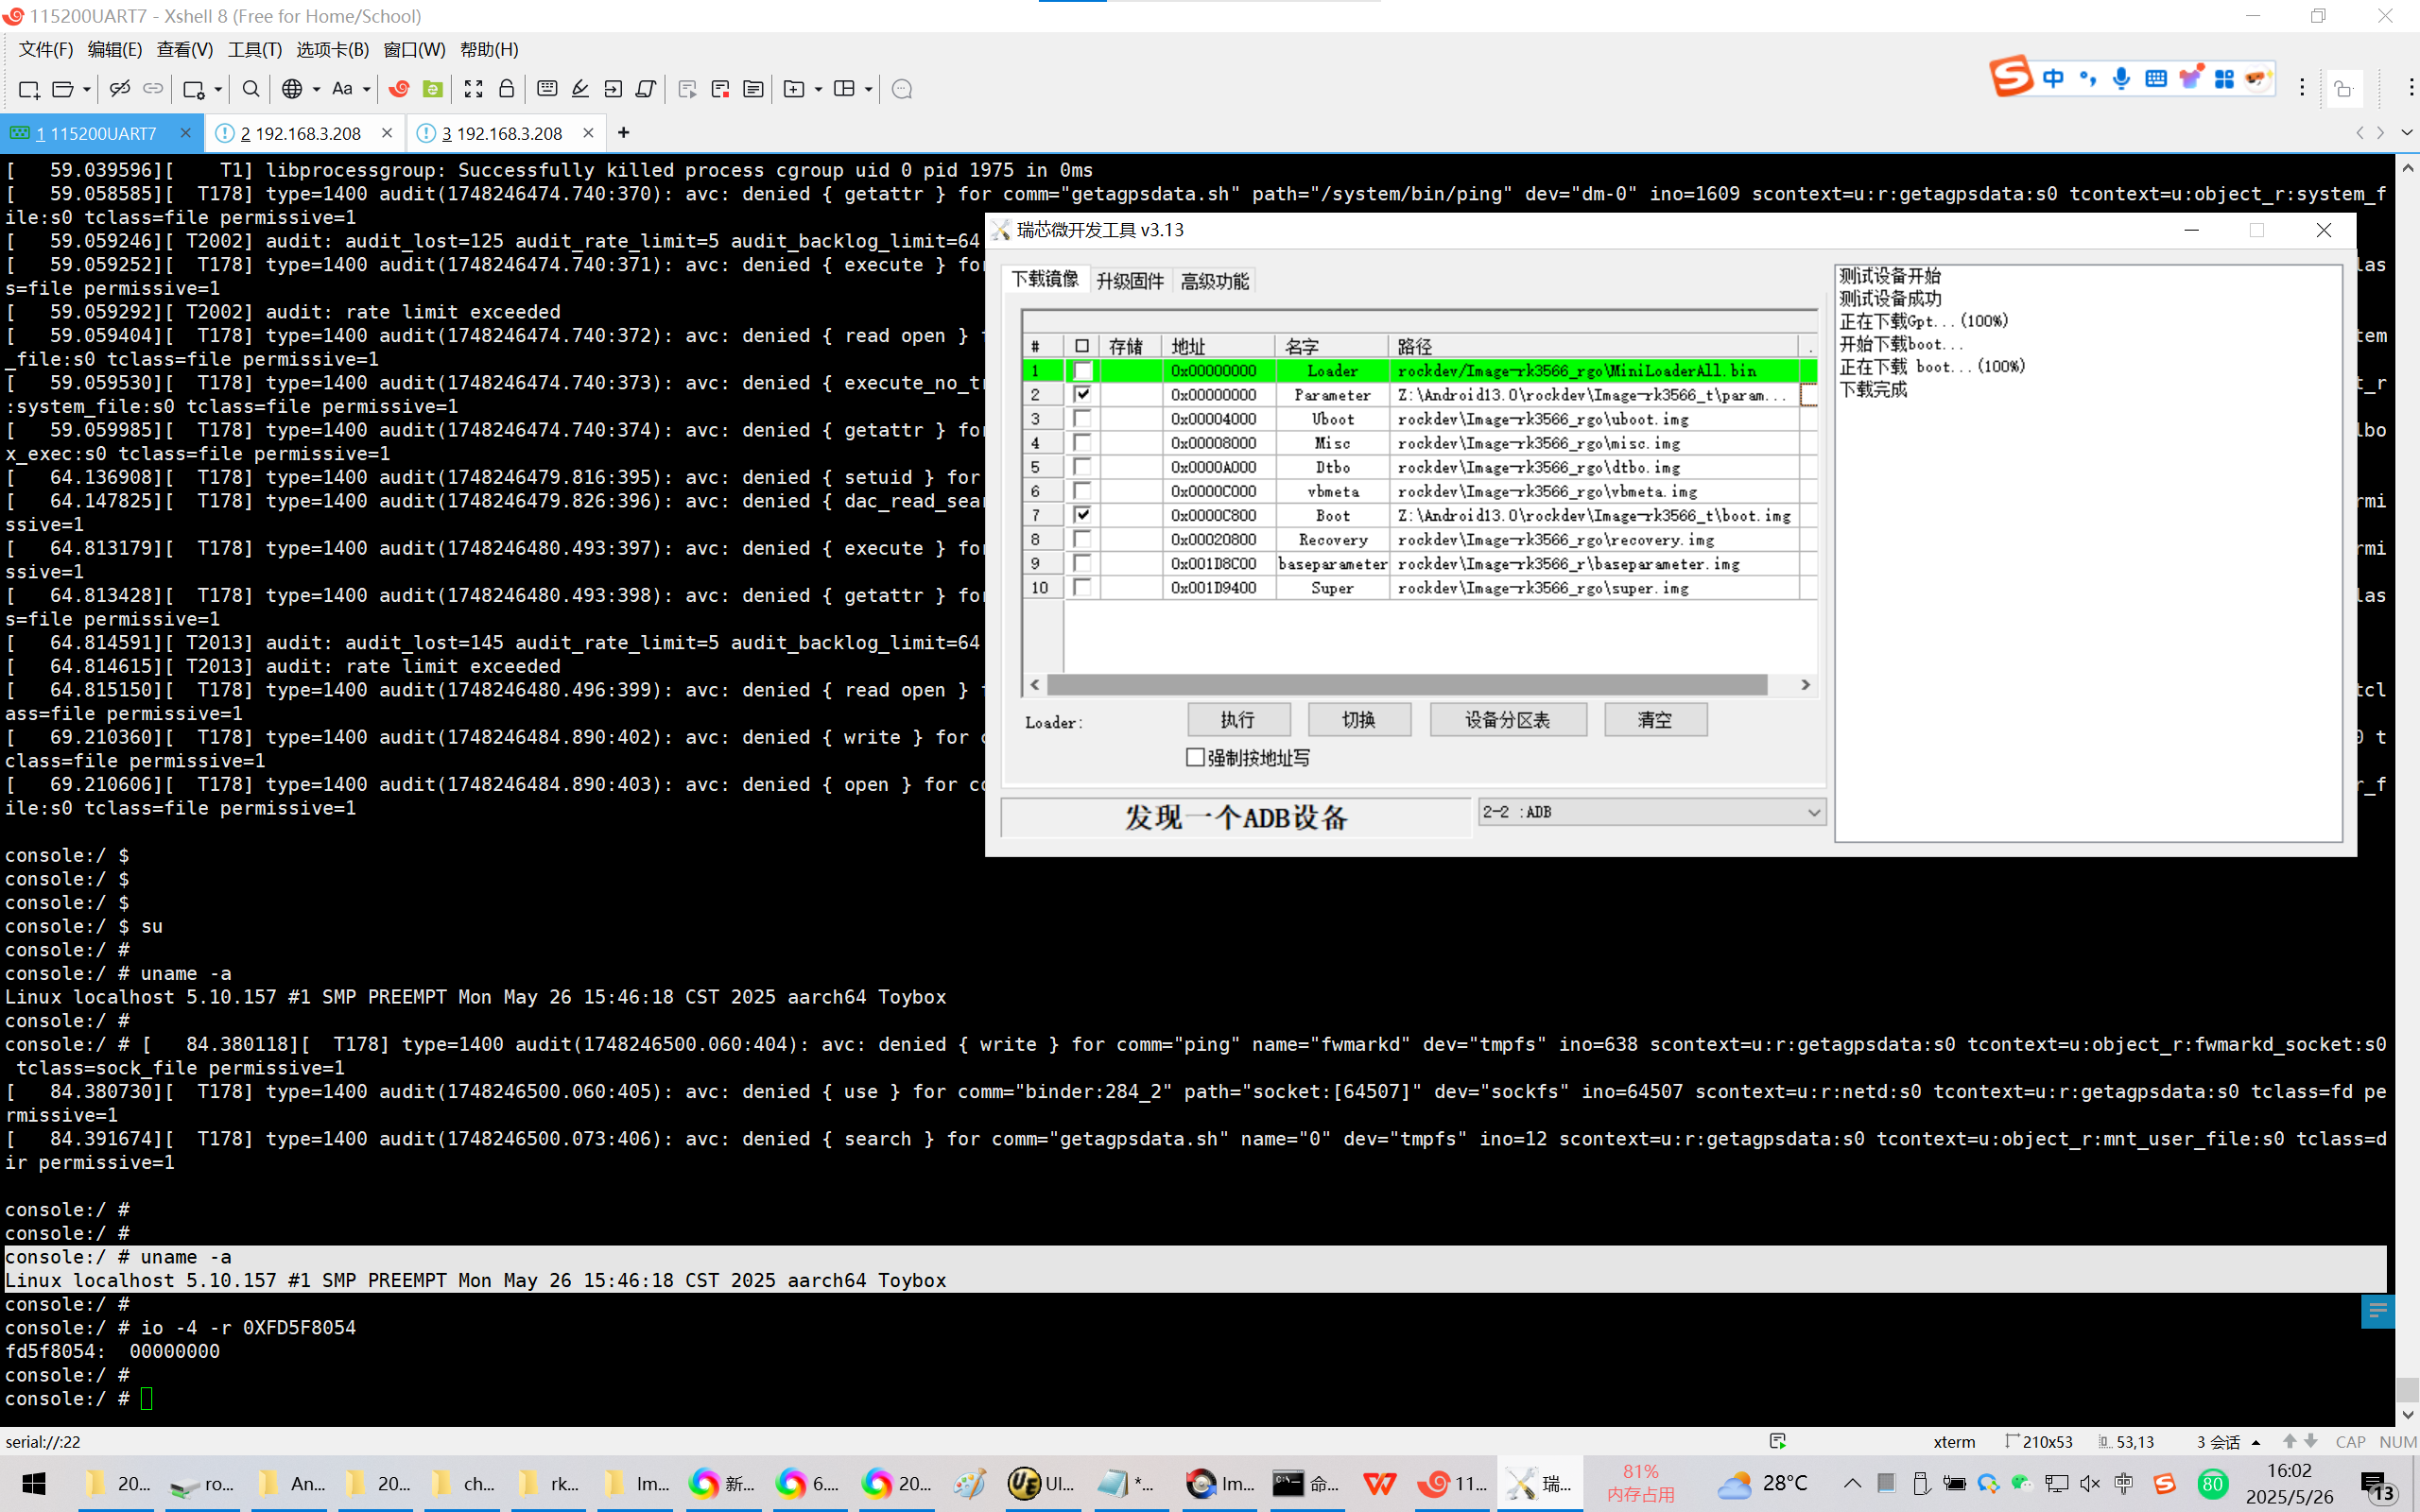
Task: Open the new tab plus button
Action: click(623, 133)
